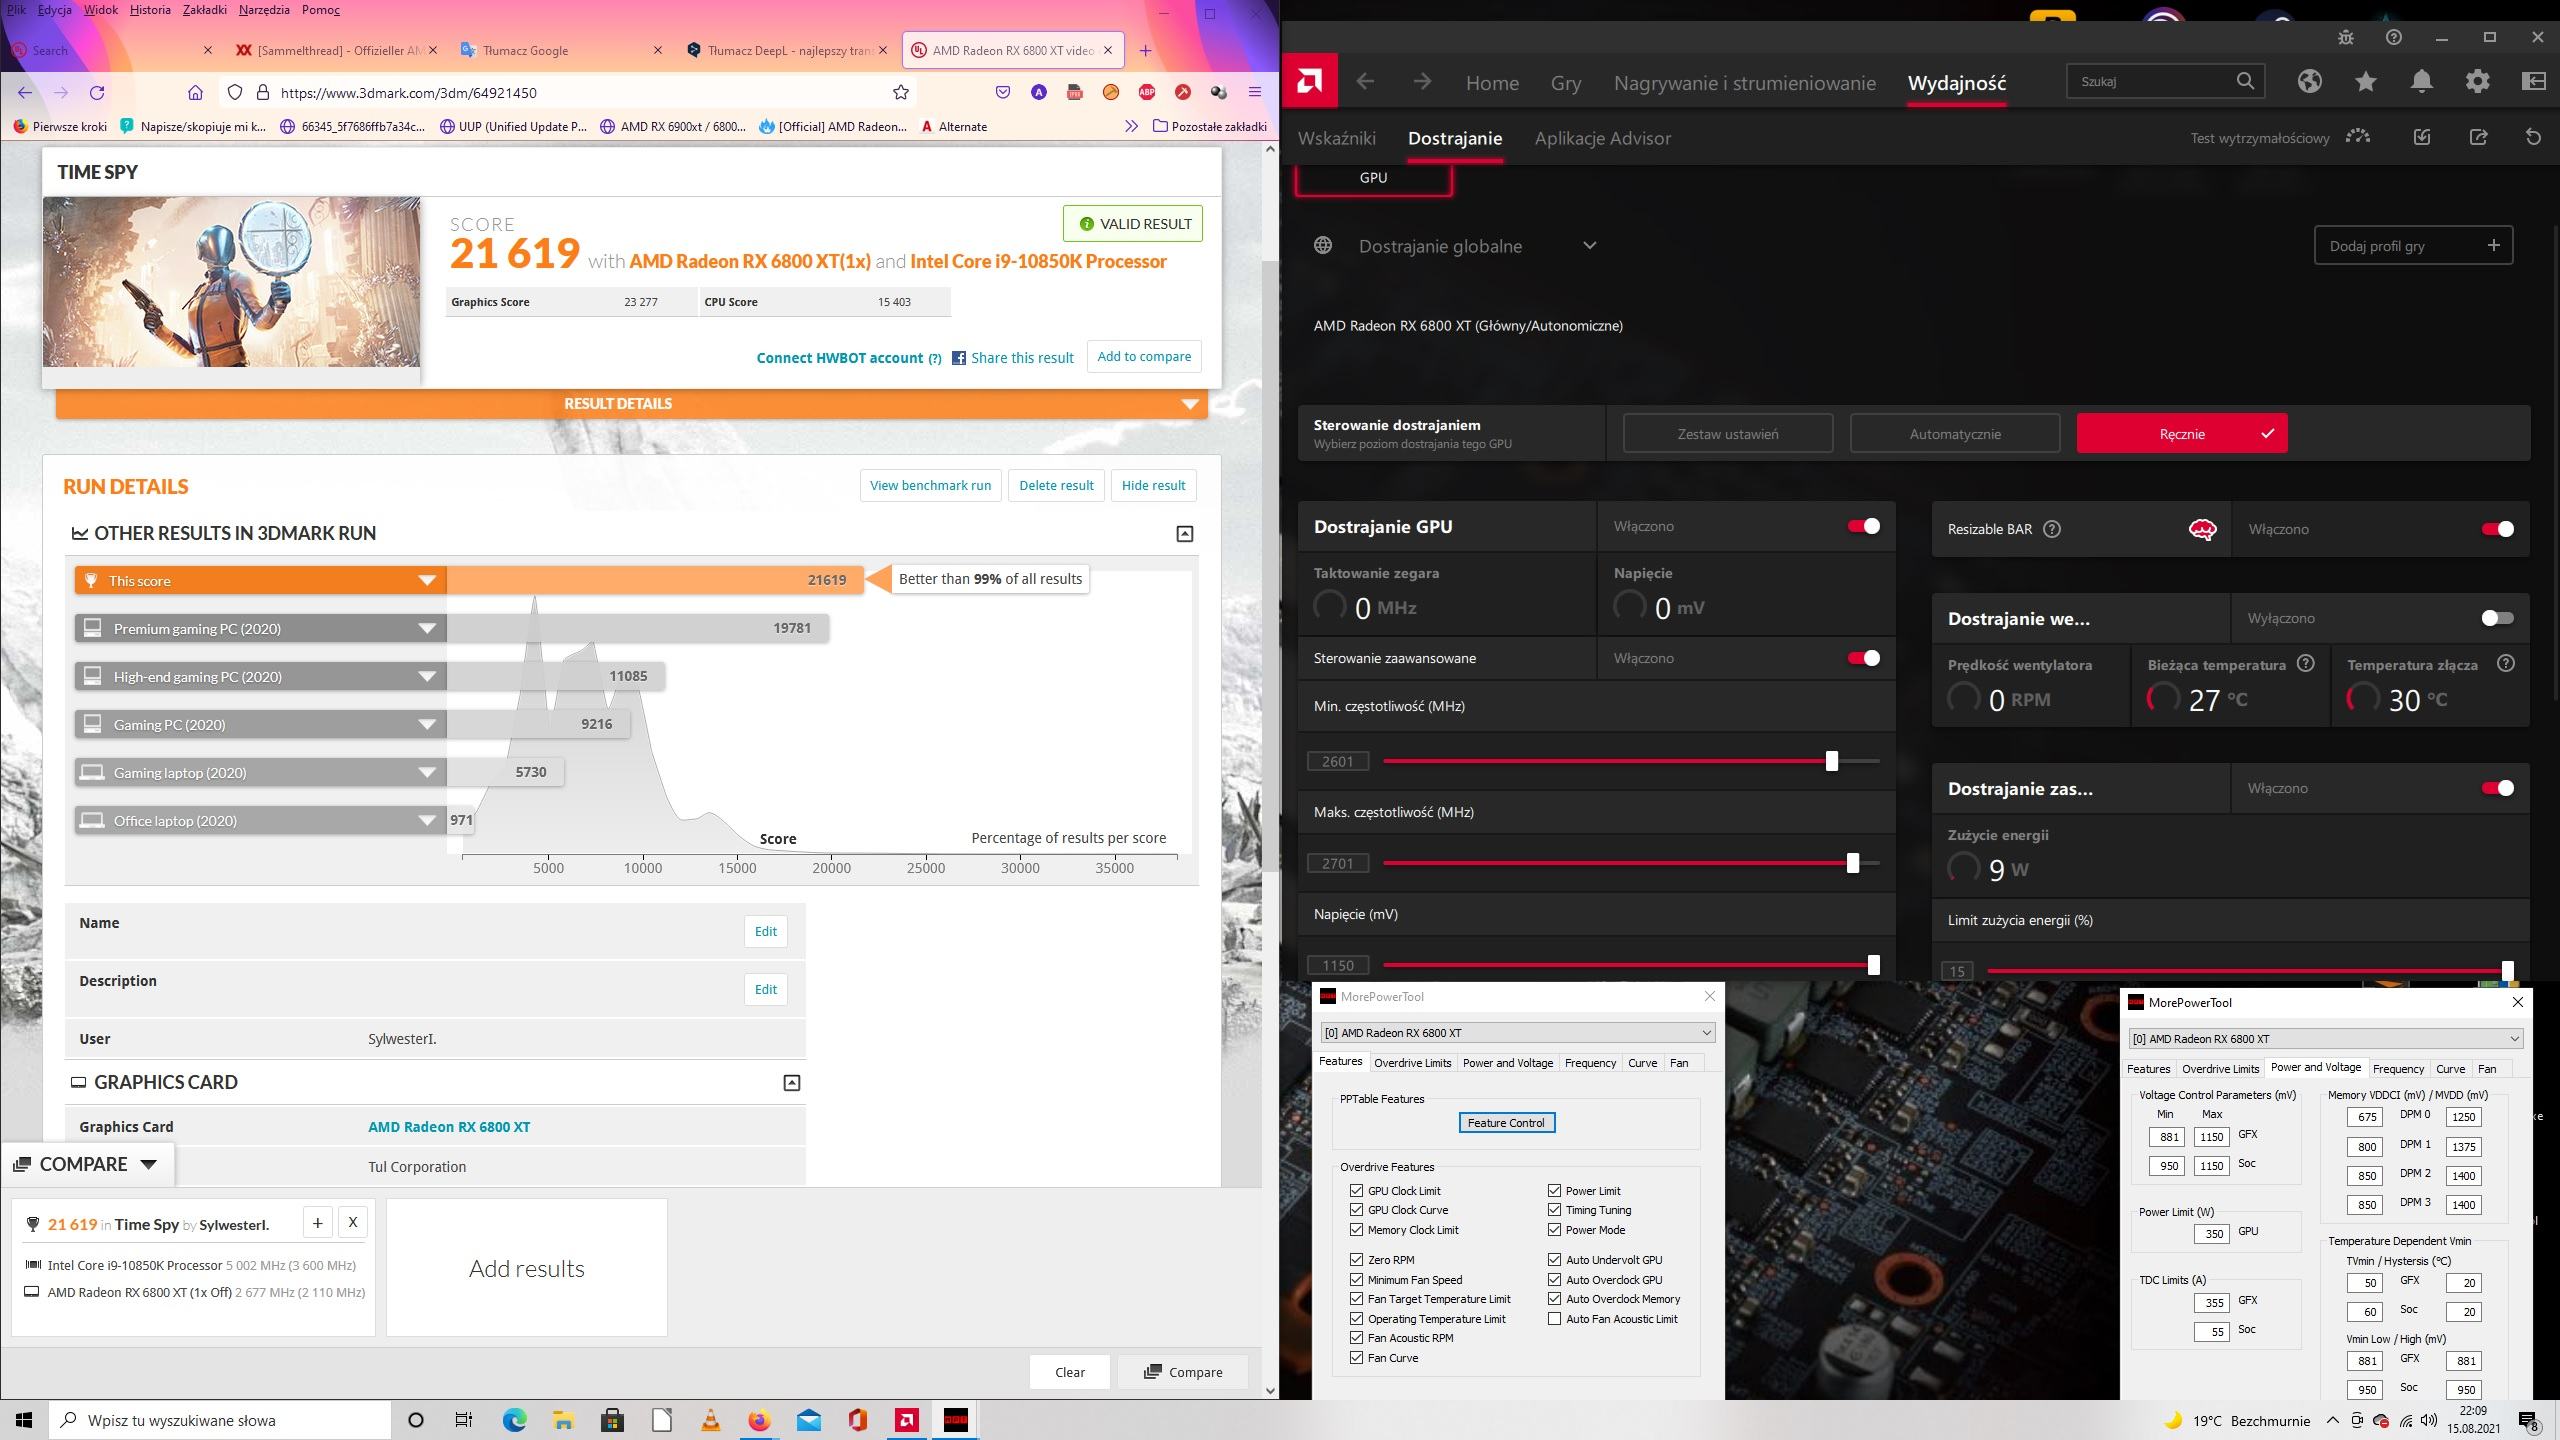Click the export tuning profile icon

[x=2478, y=138]
